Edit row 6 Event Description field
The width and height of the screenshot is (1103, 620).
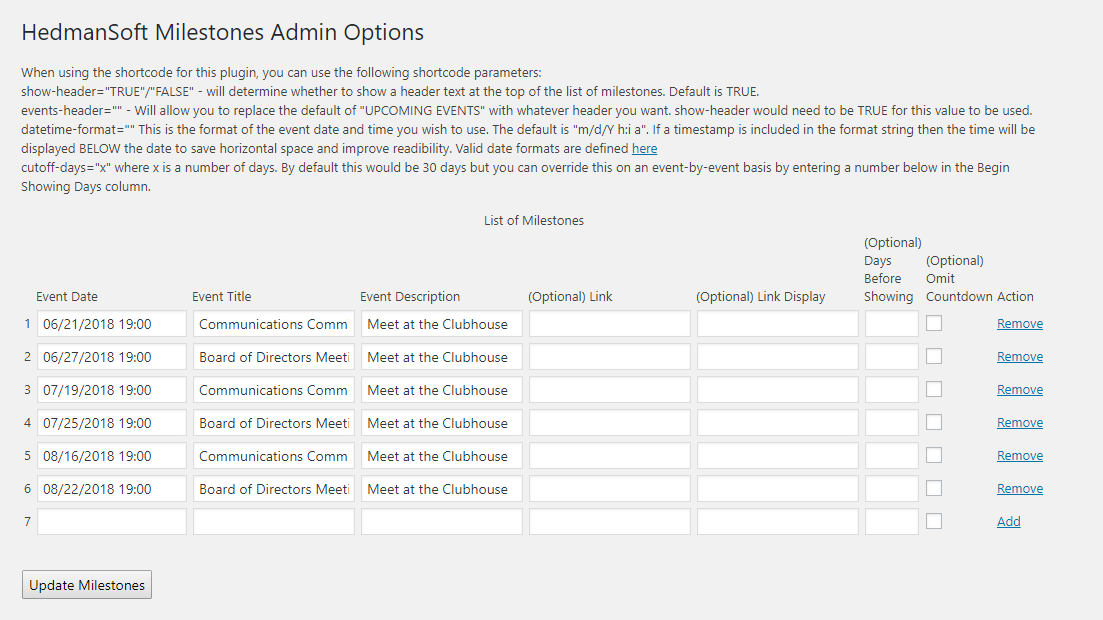442,489
